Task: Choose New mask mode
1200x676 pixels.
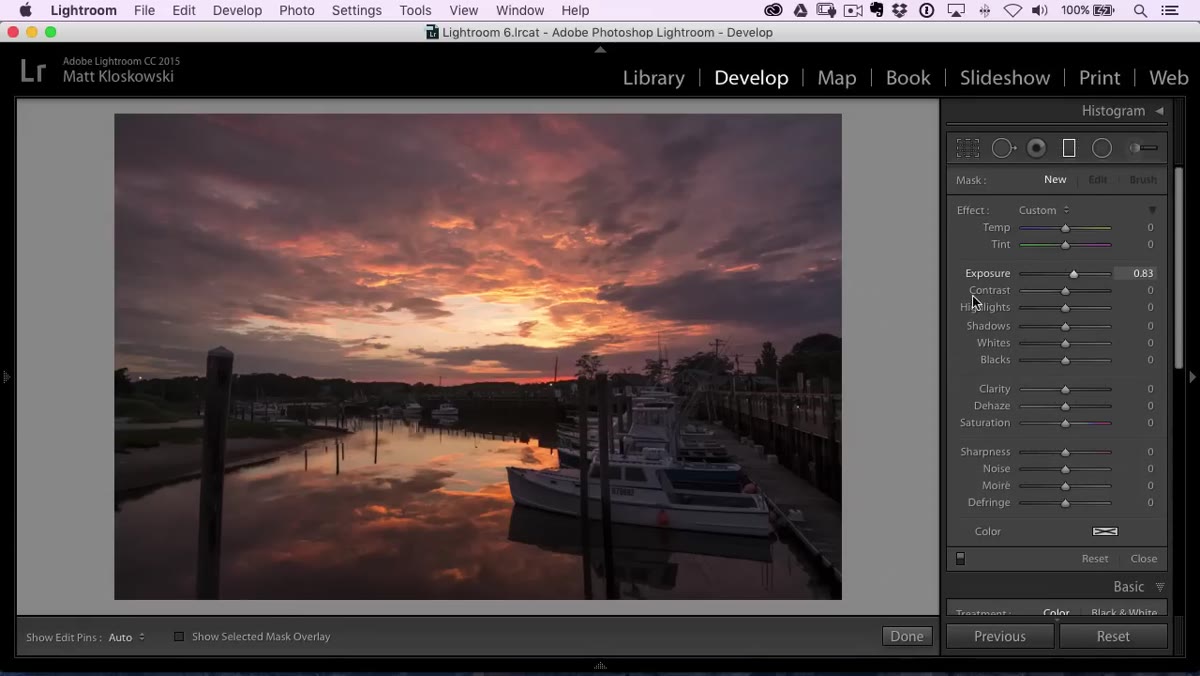Action: click(1055, 180)
